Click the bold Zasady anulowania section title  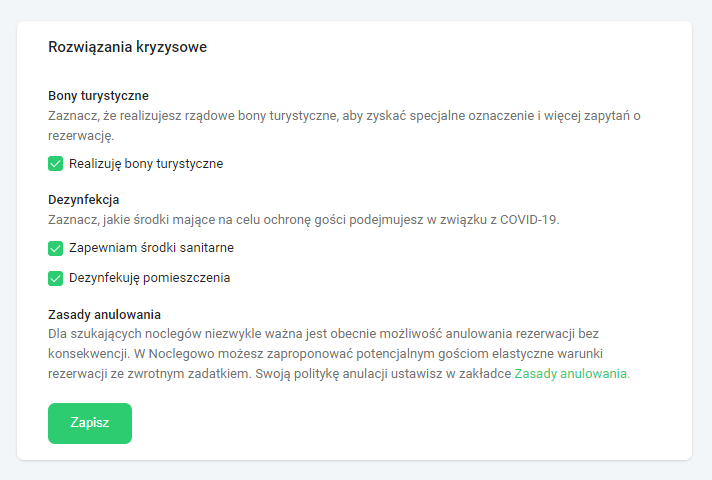pyautogui.click(x=104, y=314)
